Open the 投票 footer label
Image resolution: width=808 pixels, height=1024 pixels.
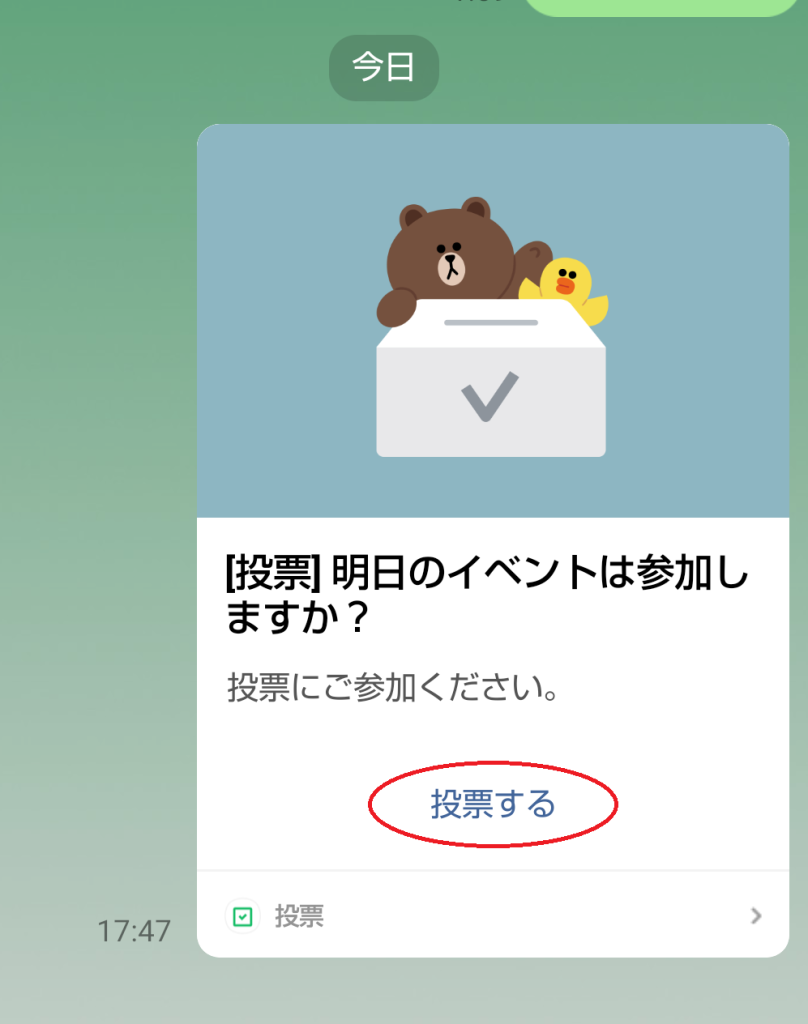tap(299, 916)
